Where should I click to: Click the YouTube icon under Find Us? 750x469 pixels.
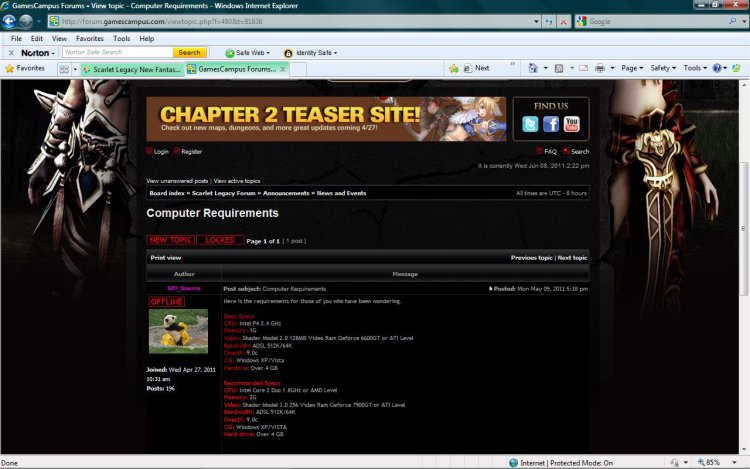[x=572, y=124]
